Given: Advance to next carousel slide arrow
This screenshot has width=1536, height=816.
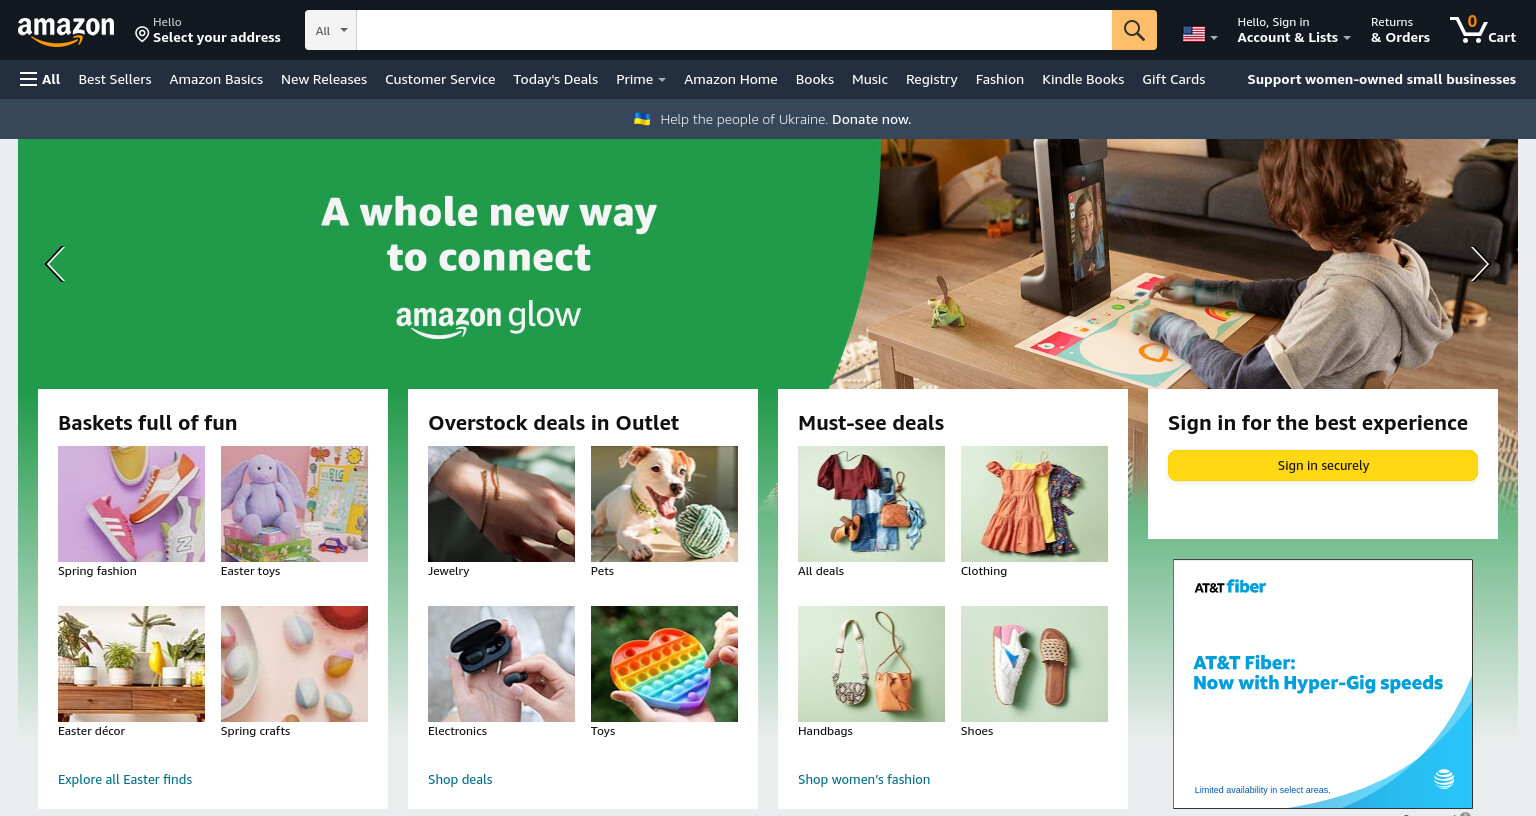Looking at the screenshot, I should 1480,264.
